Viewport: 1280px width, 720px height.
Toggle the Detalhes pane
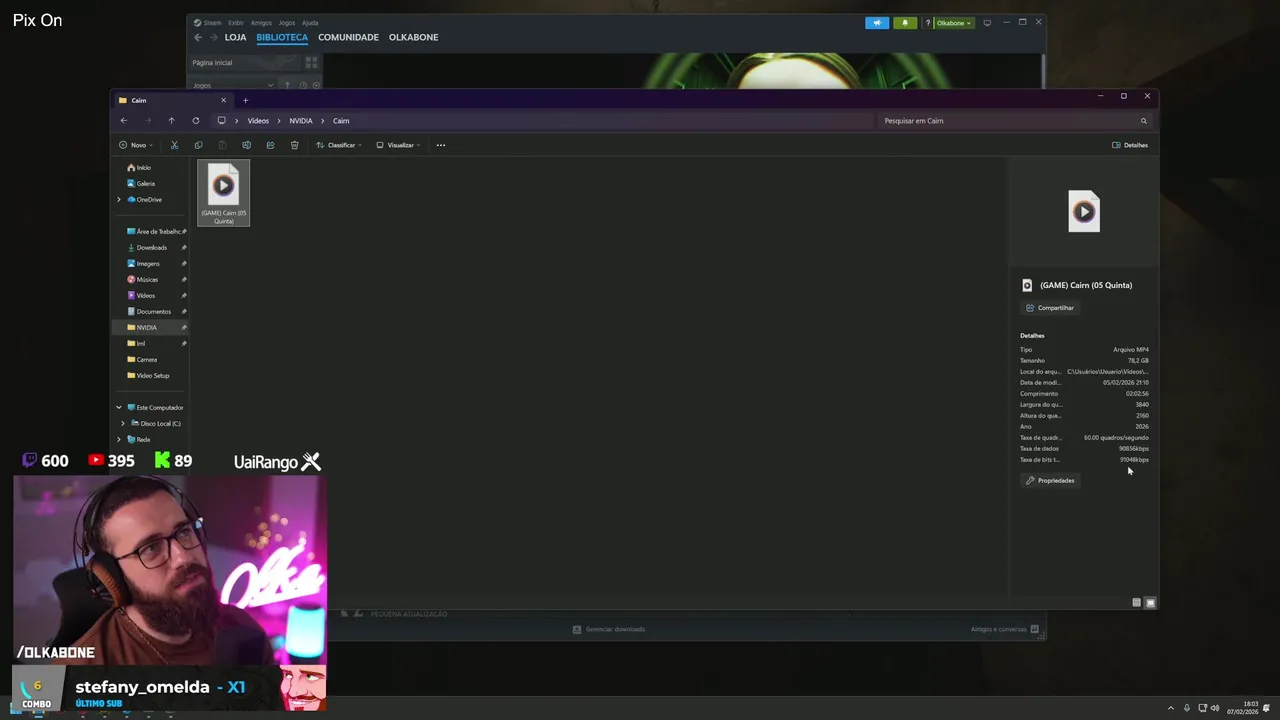coord(1130,145)
